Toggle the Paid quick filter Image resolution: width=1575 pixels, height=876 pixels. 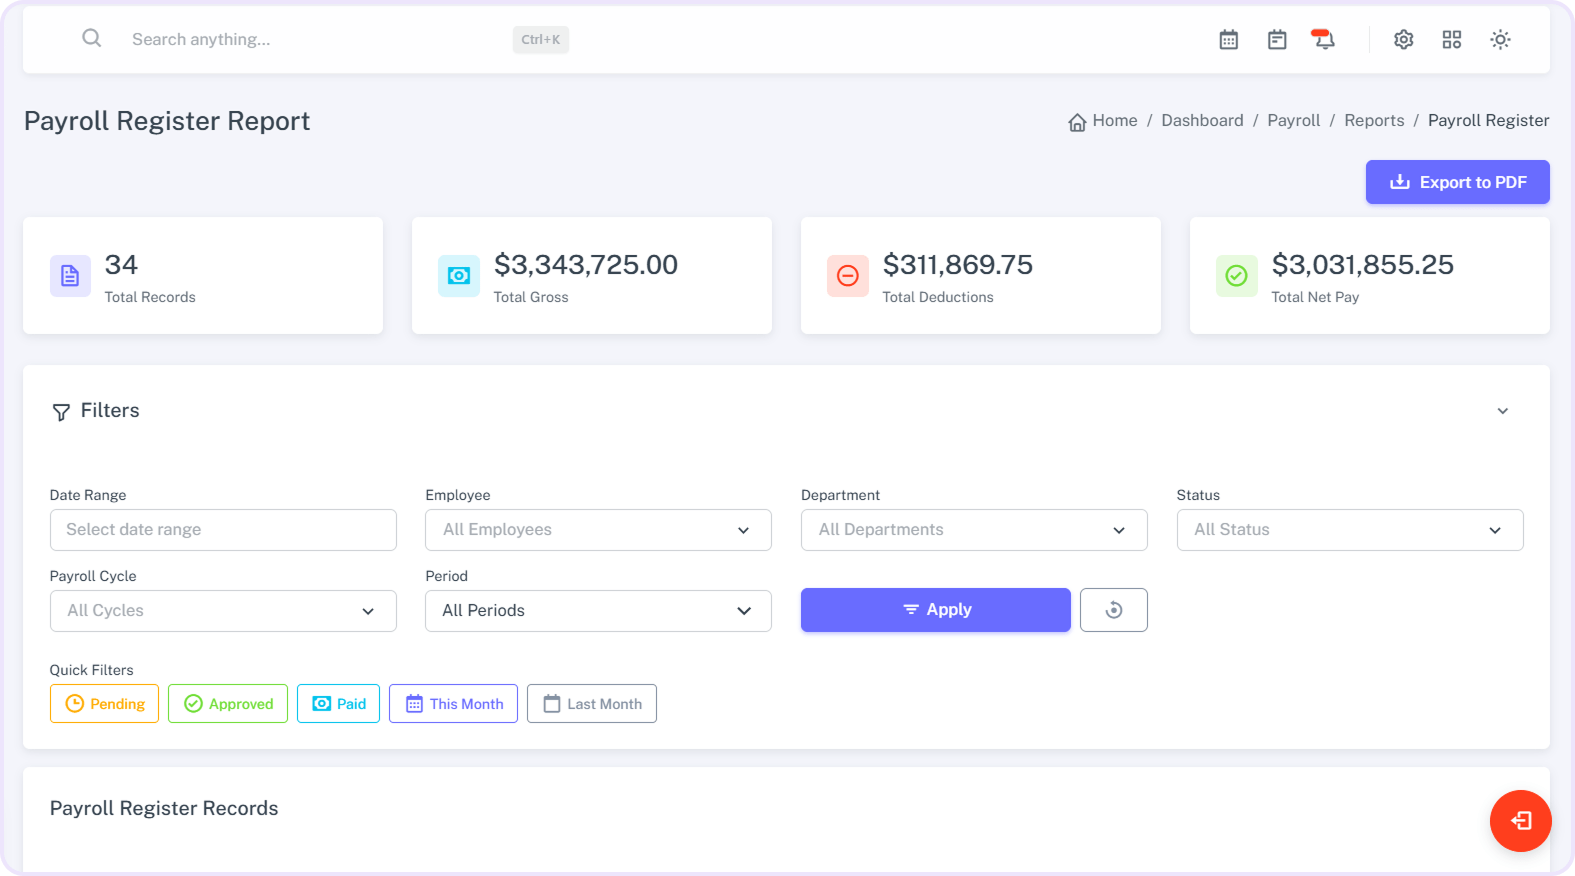click(338, 704)
